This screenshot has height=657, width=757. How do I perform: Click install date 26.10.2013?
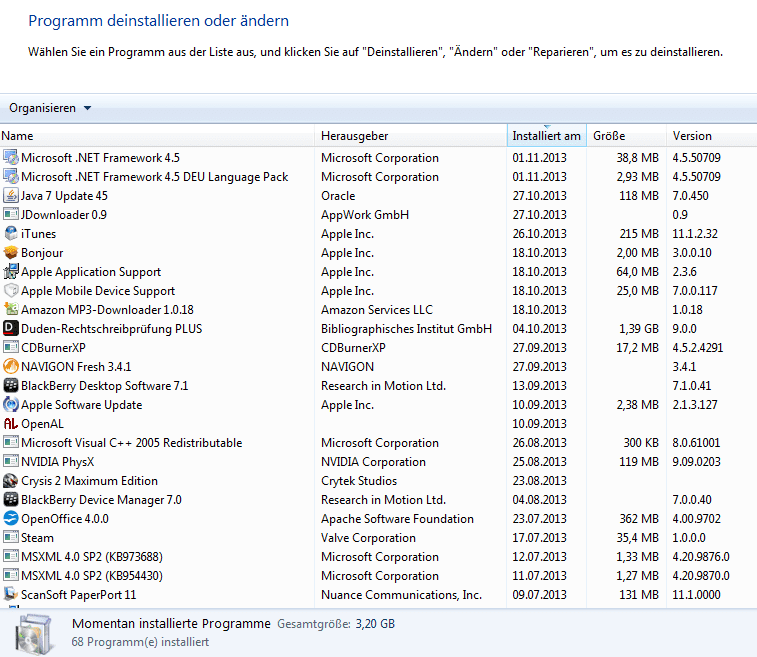coord(539,234)
